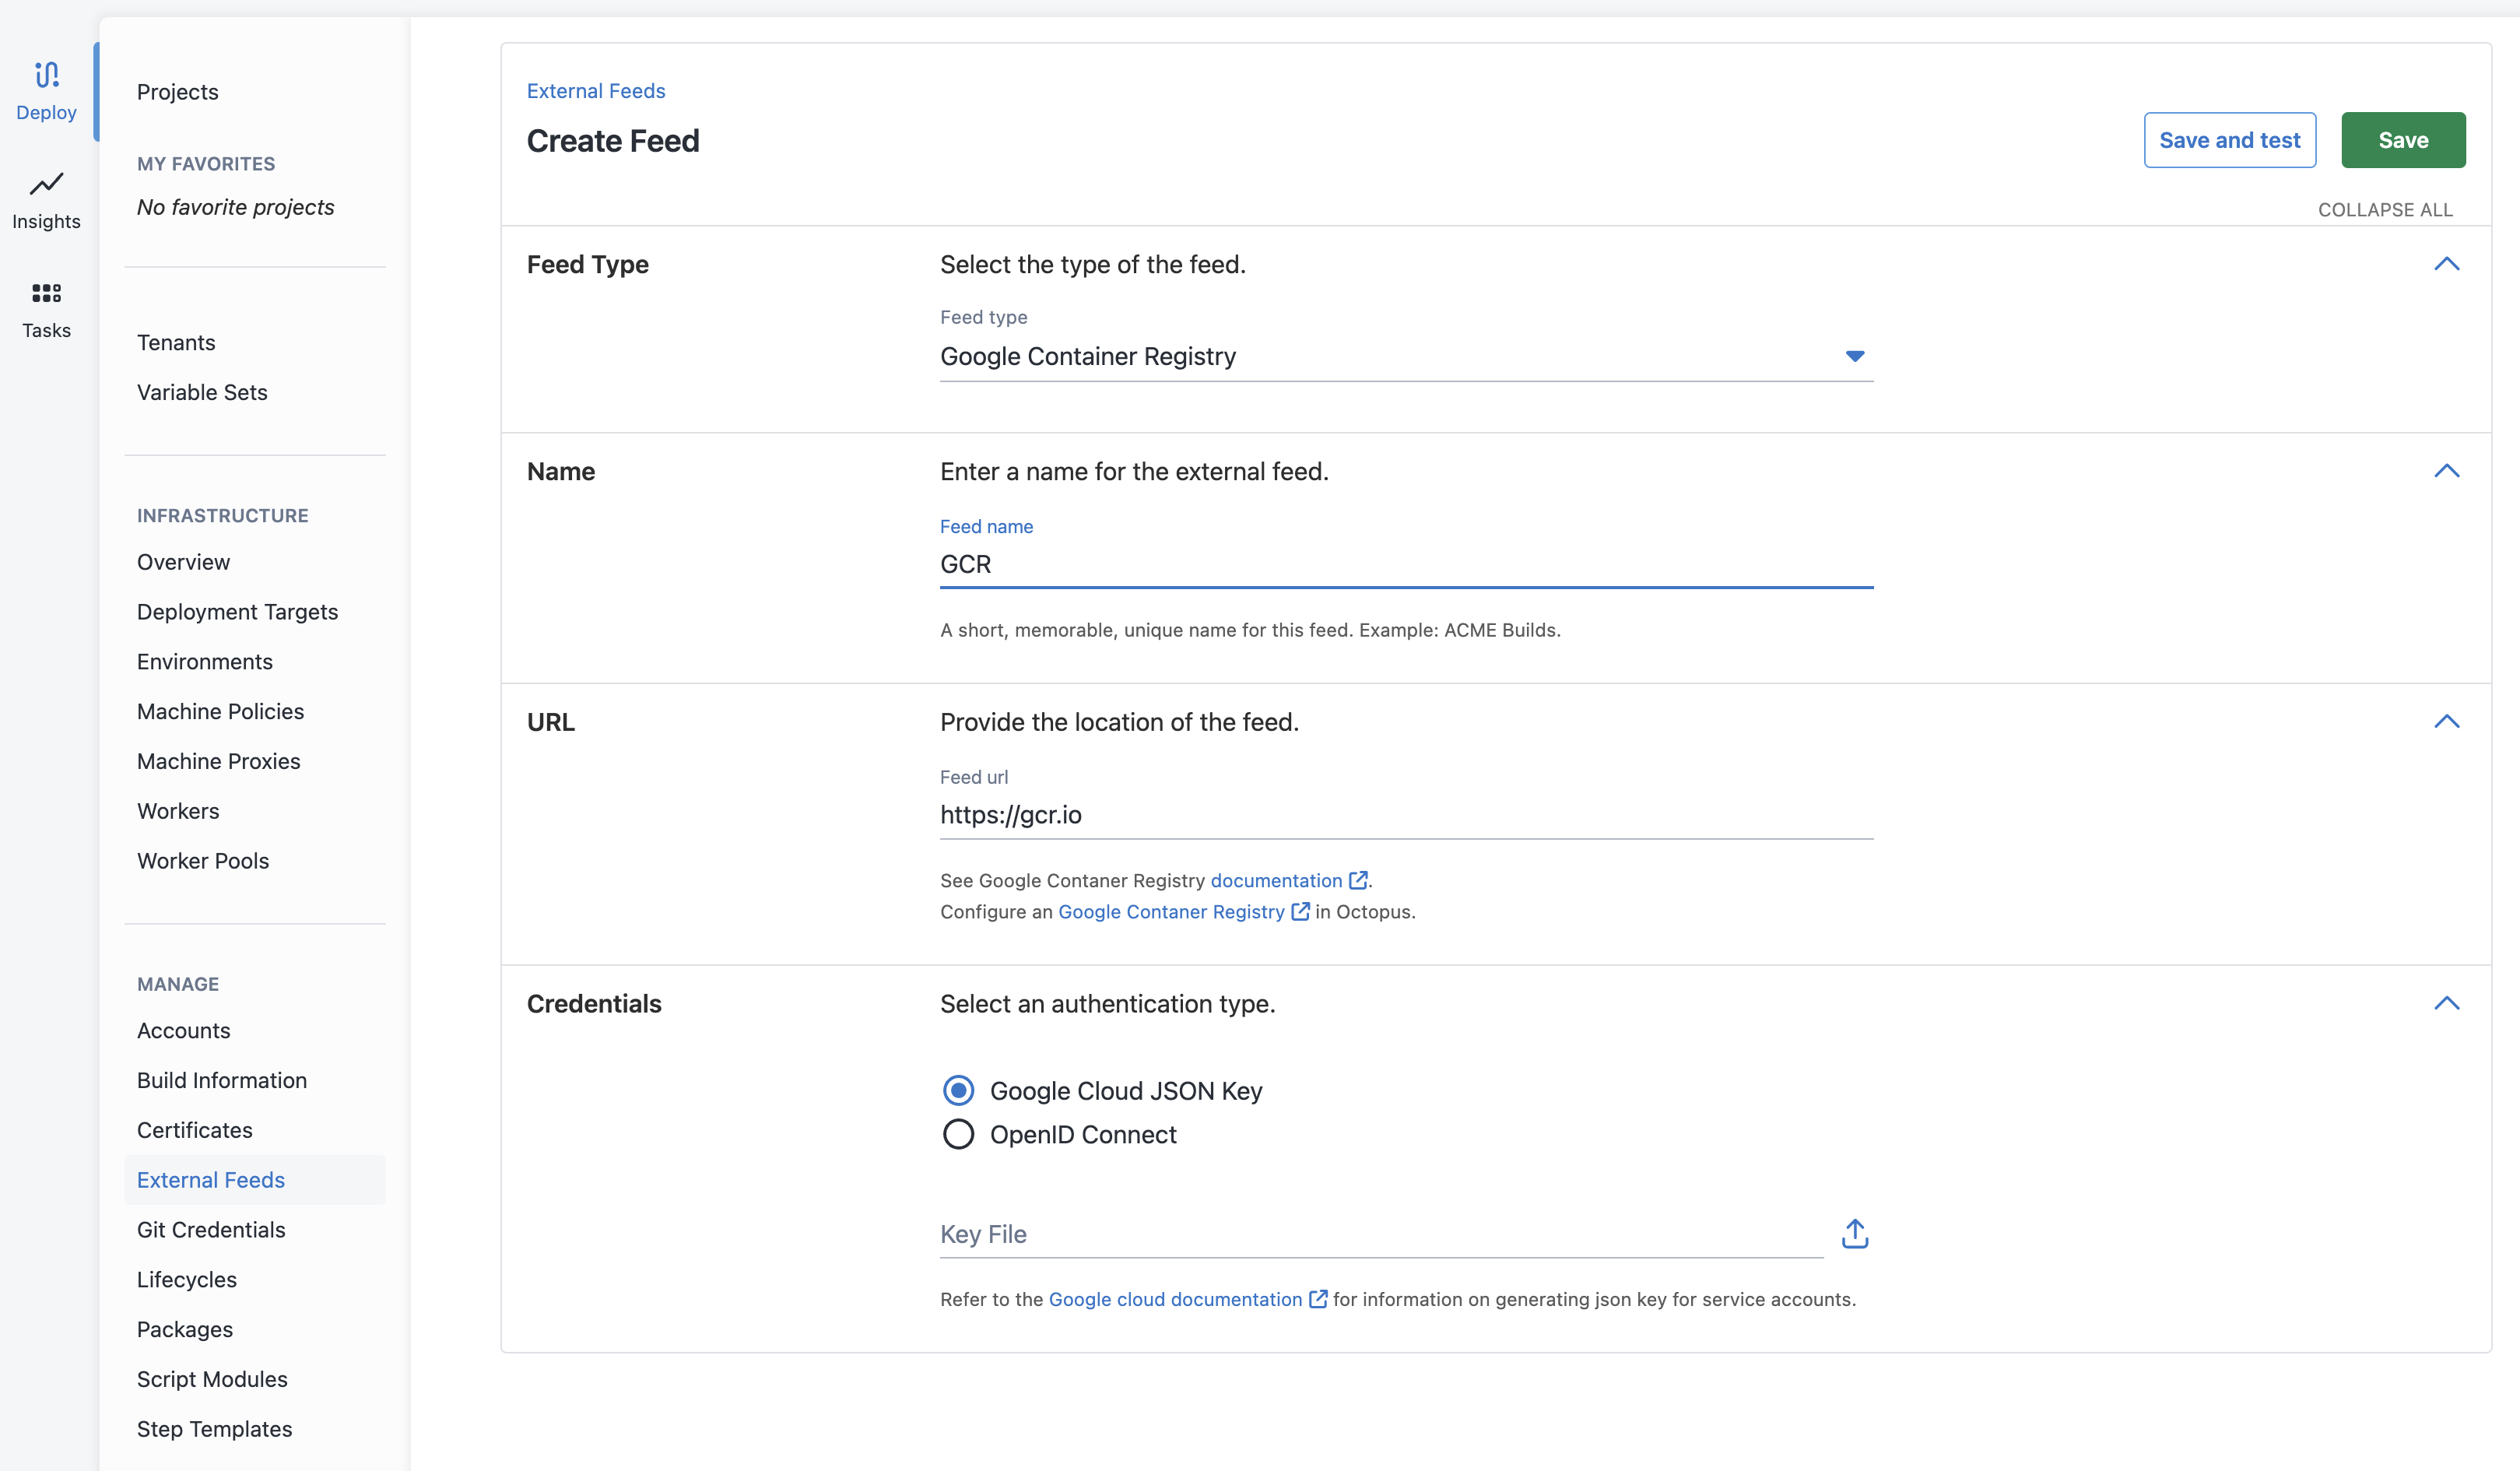Open Build Information page
The width and height of the screenshot is (2520, 1471).
point(222,1080)
